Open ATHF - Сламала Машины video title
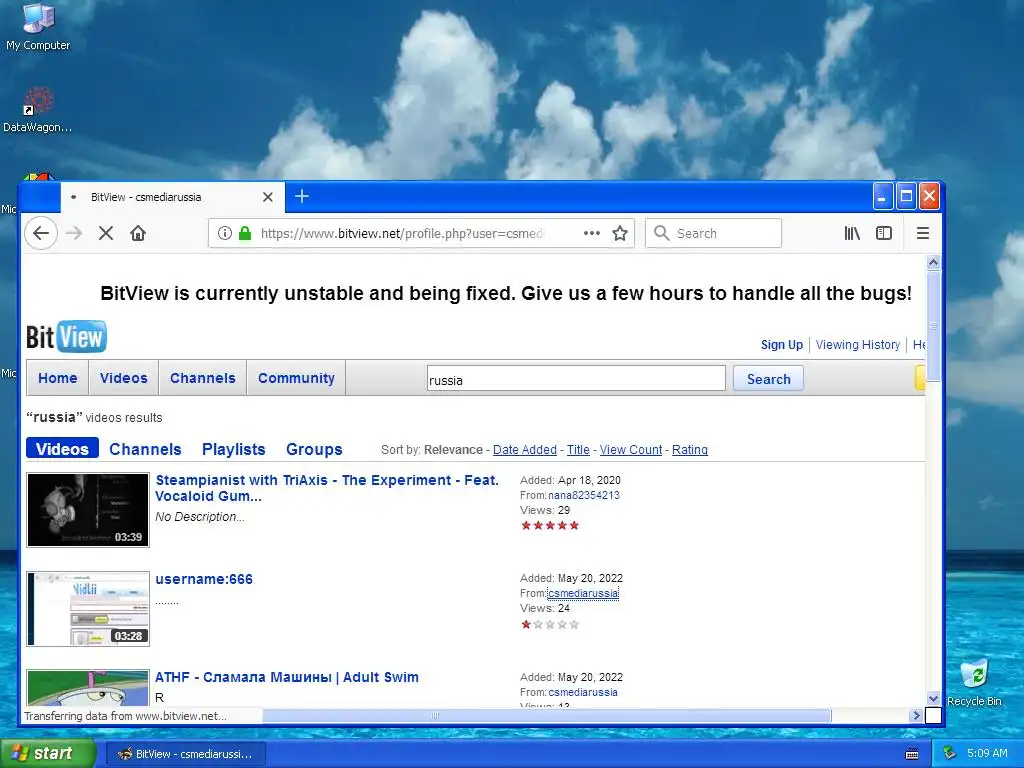 point(287,677)
